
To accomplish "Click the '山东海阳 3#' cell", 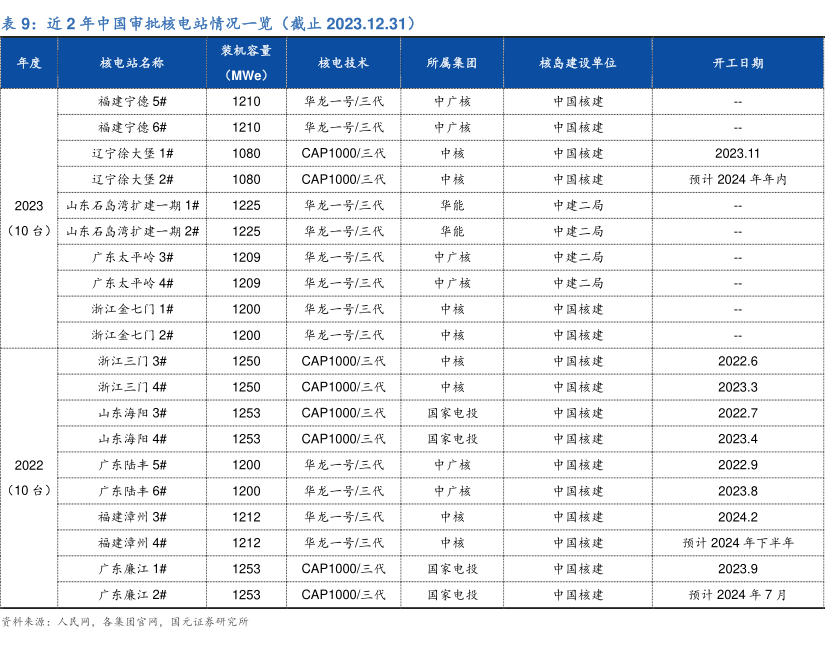I will [x=132, y=412].
